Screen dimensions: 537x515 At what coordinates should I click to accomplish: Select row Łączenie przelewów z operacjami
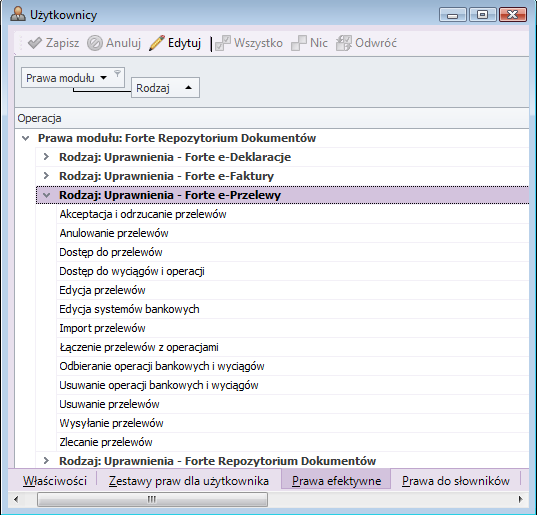click(293, 347)
